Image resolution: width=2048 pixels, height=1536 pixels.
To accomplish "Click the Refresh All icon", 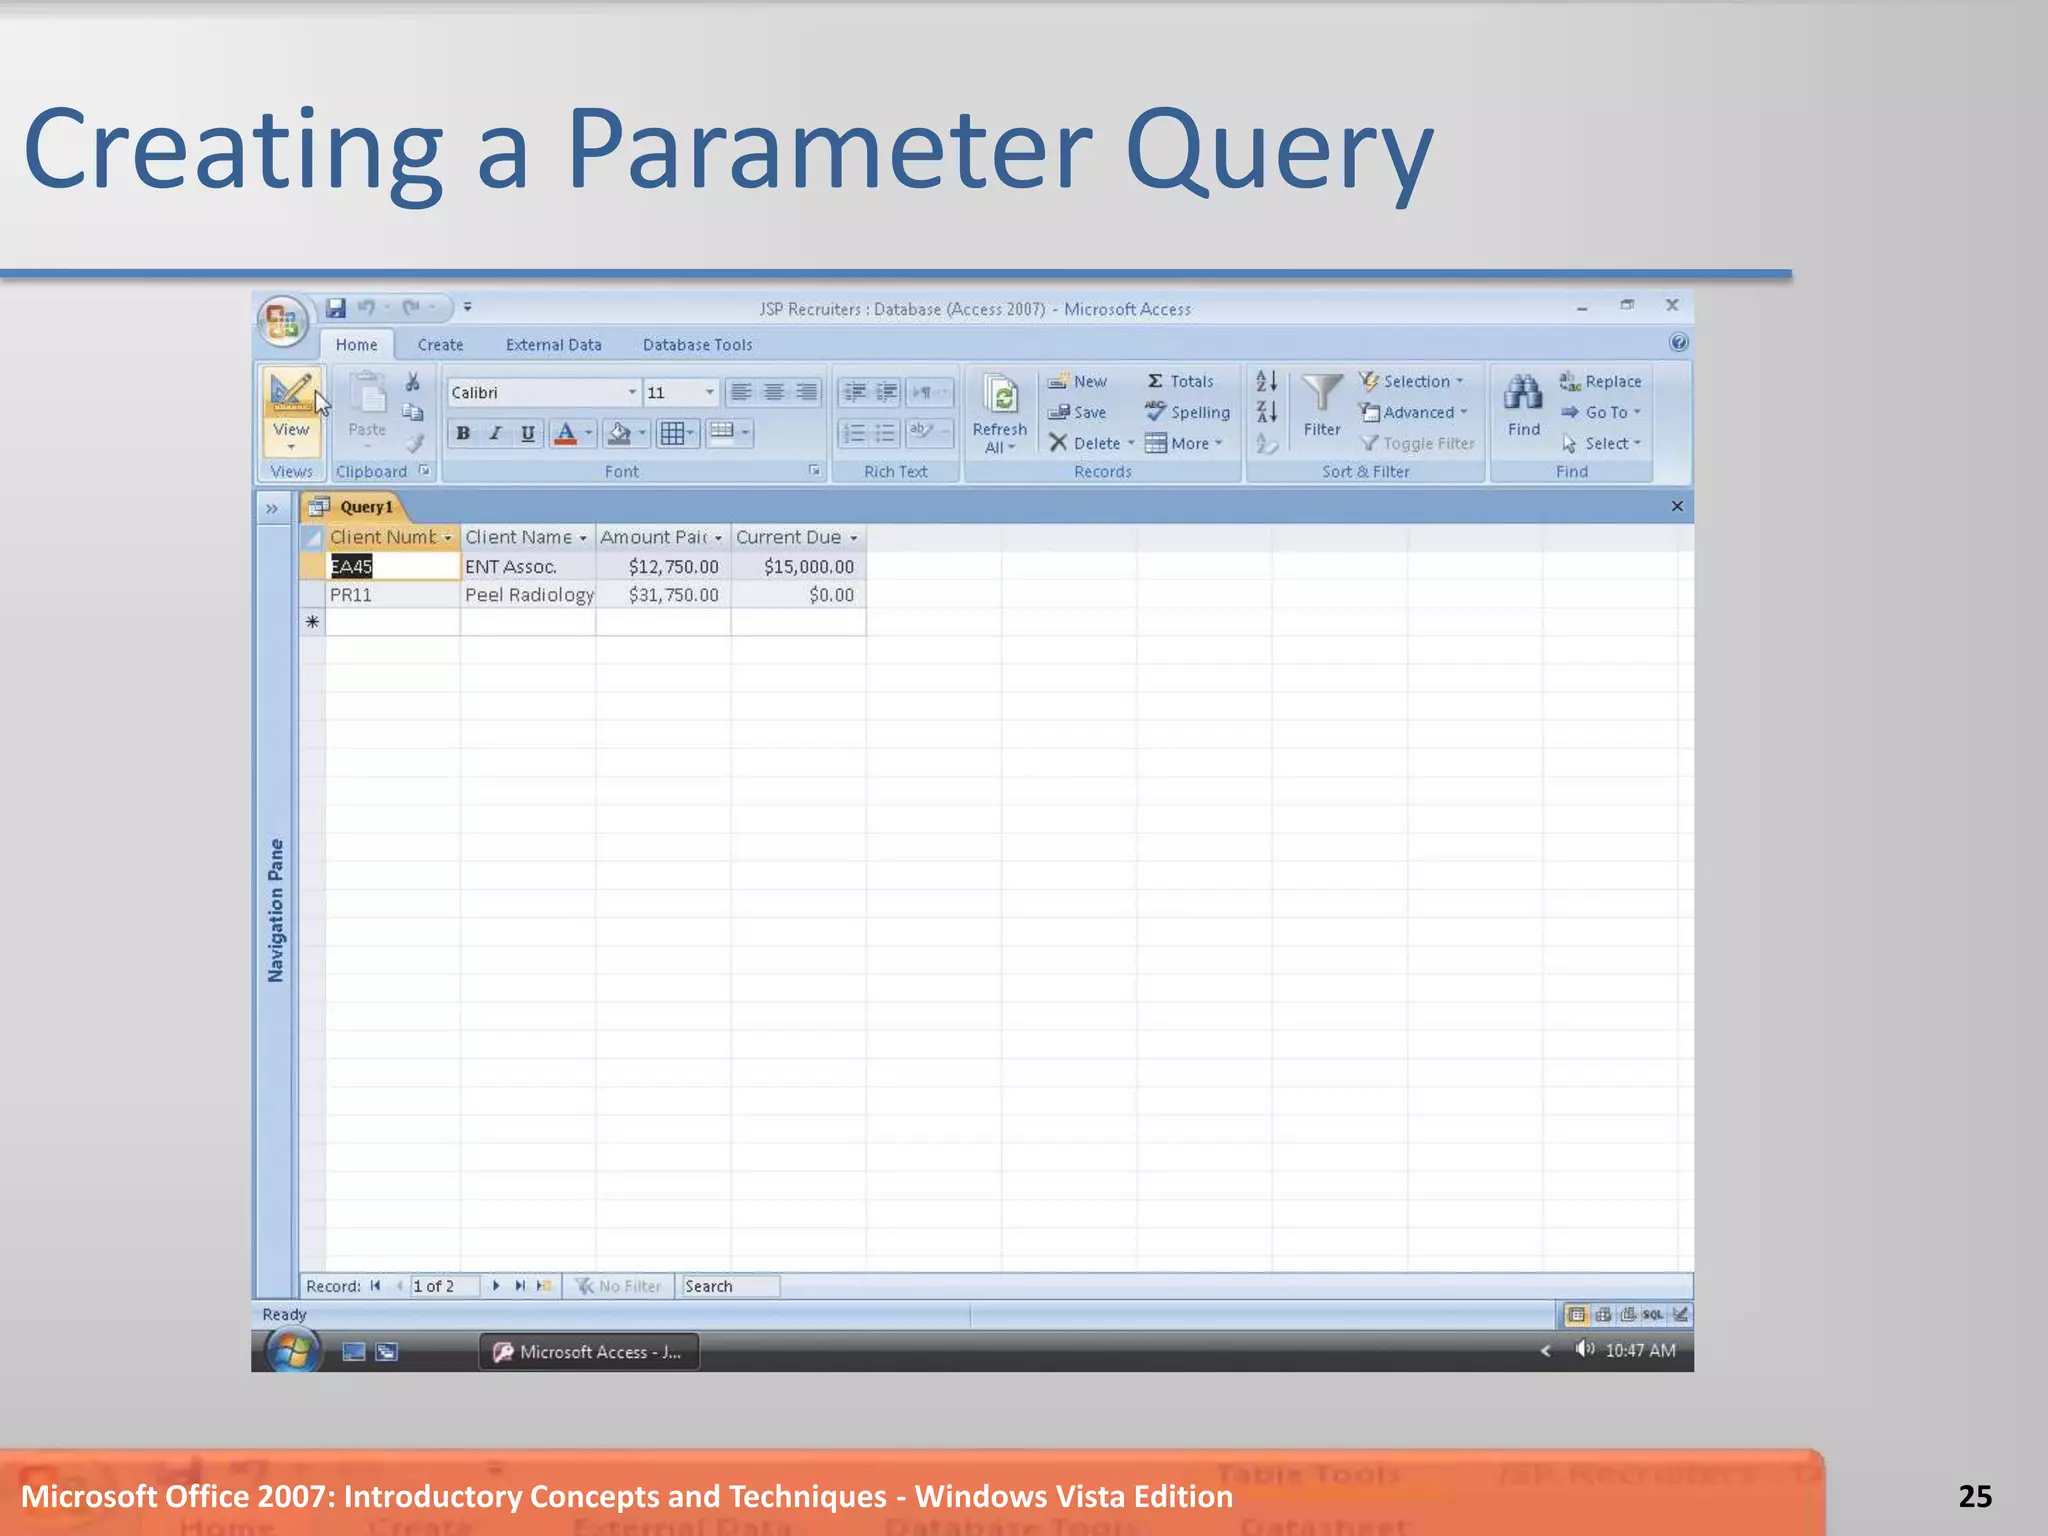I will tap(1000, 395).
